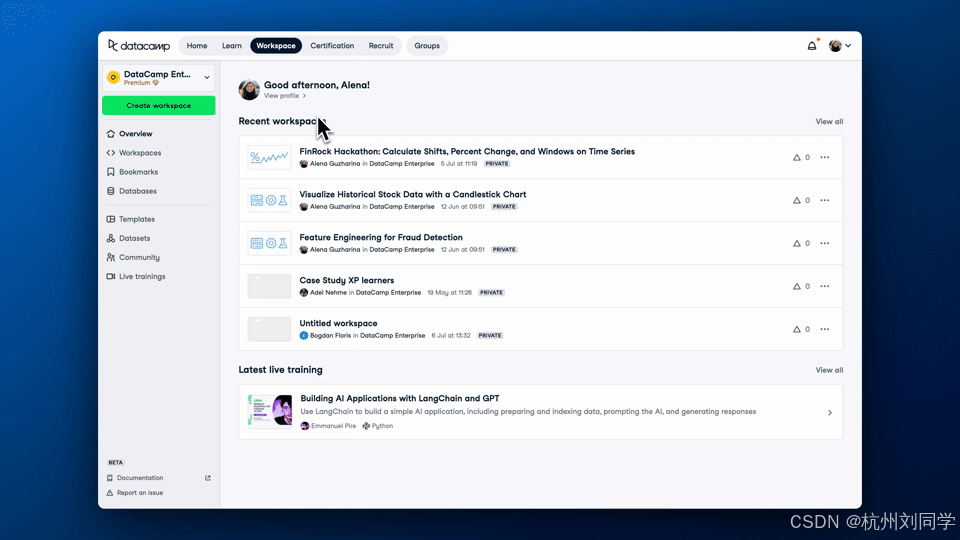Click the Templates icon in sidebar
Image resolution: width=960 pixels, height=540 pixels.
tap(111, 219)
